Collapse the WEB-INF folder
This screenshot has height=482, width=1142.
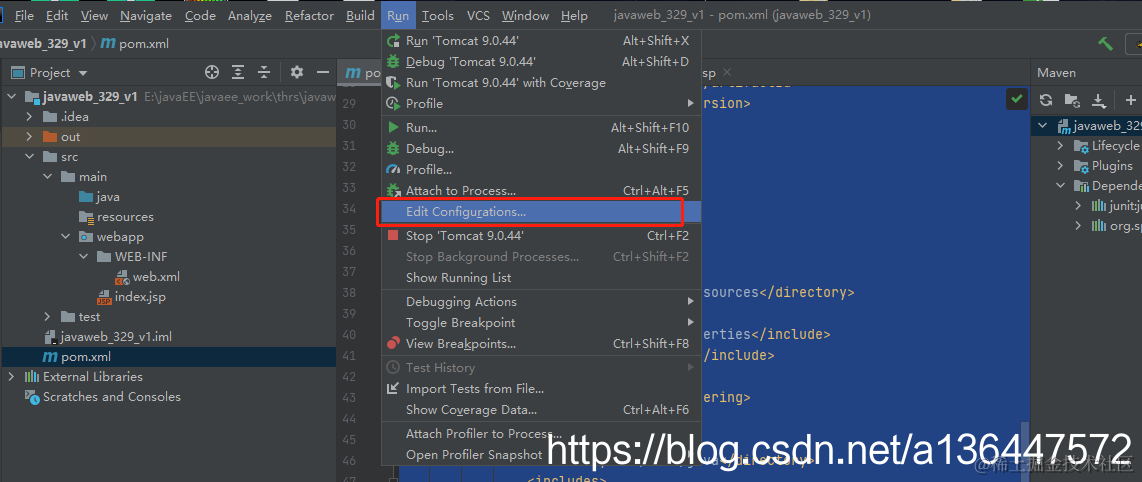pyautogui.click(x=83, y=257)
